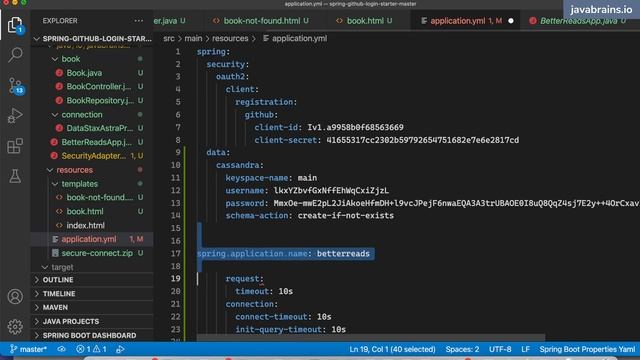Change language mode Spring Boot Properties Yaml
The image size is (640, 360).
[587, 349]
